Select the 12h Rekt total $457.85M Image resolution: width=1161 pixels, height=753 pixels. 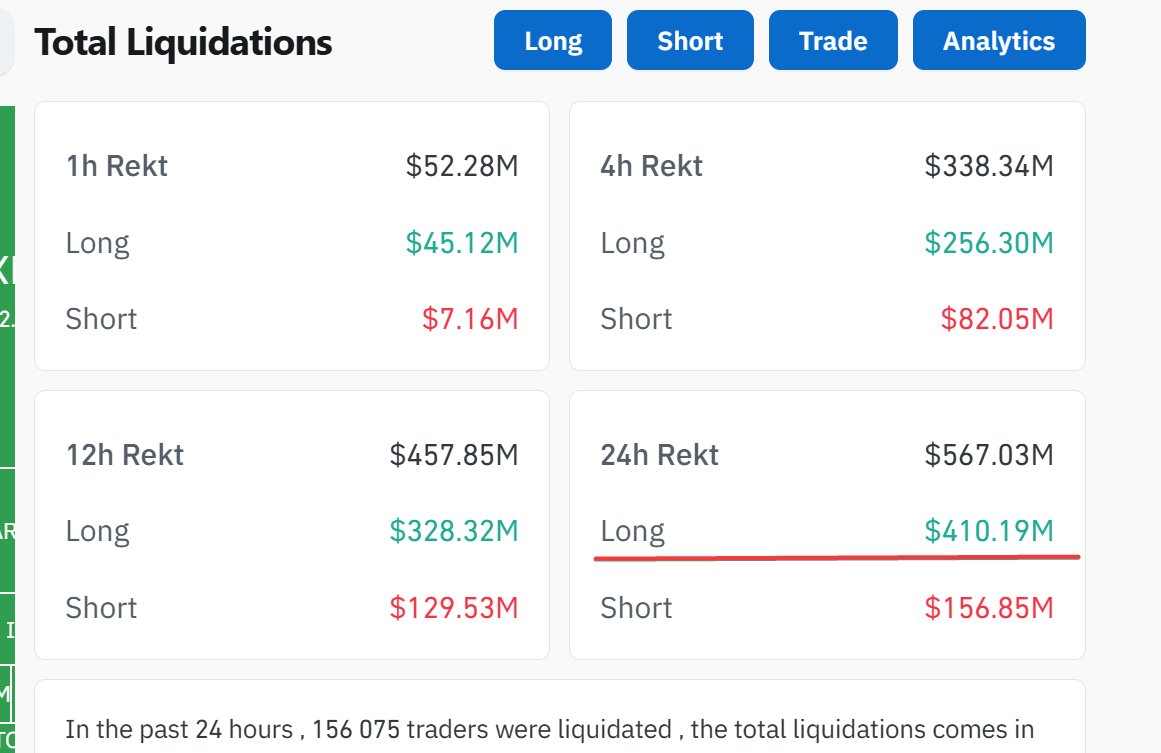coord(454,455)
